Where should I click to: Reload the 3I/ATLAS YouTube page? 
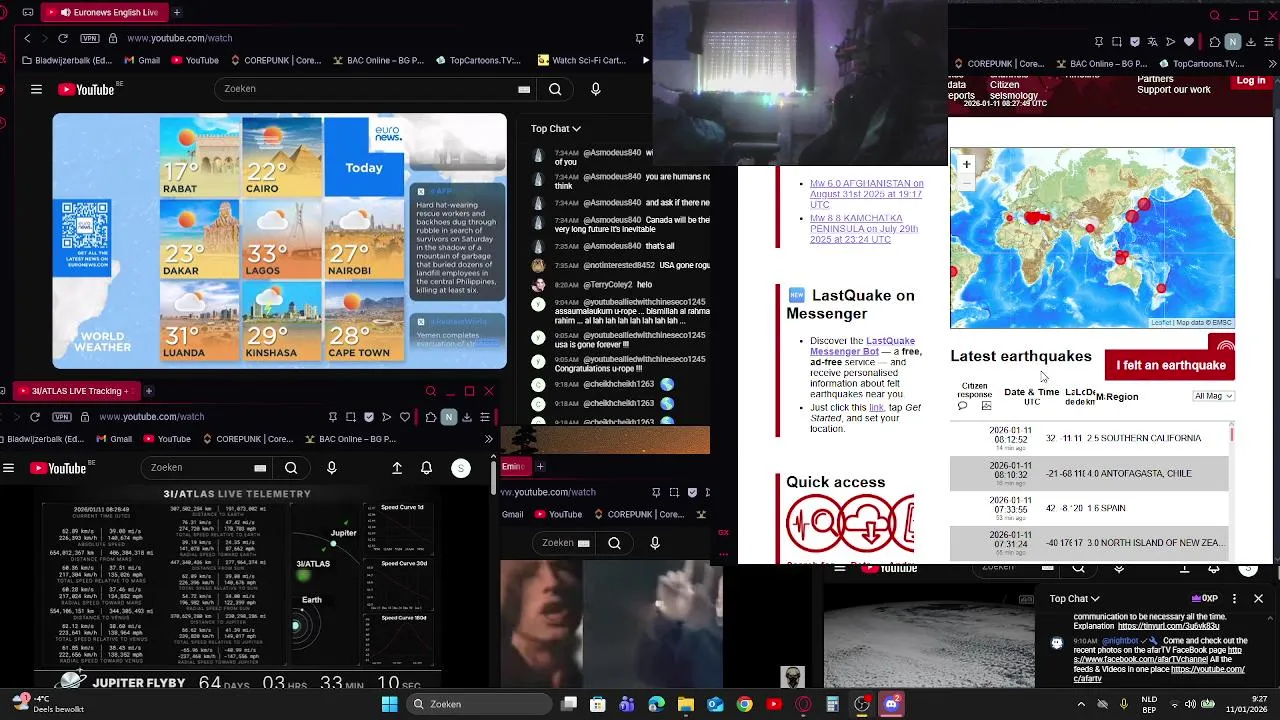point(34,417)
